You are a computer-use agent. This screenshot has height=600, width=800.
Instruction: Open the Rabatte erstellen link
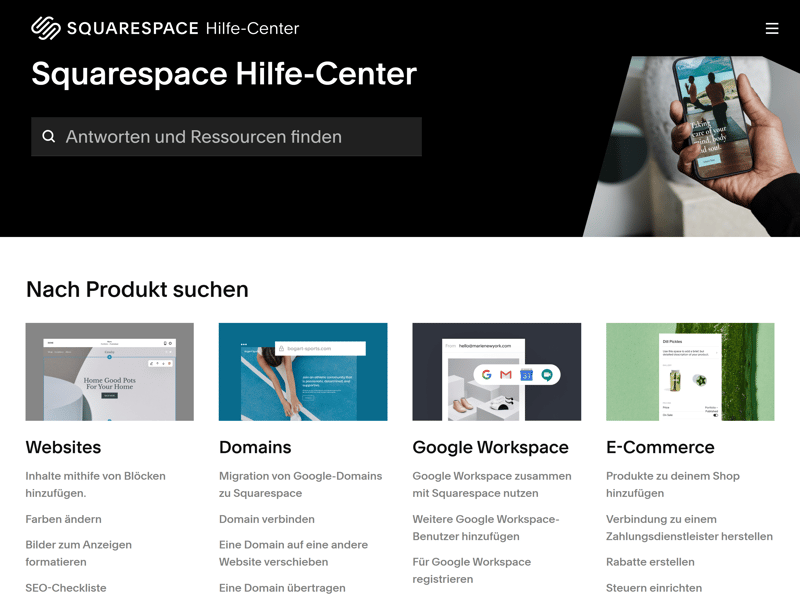pos(650,562)
